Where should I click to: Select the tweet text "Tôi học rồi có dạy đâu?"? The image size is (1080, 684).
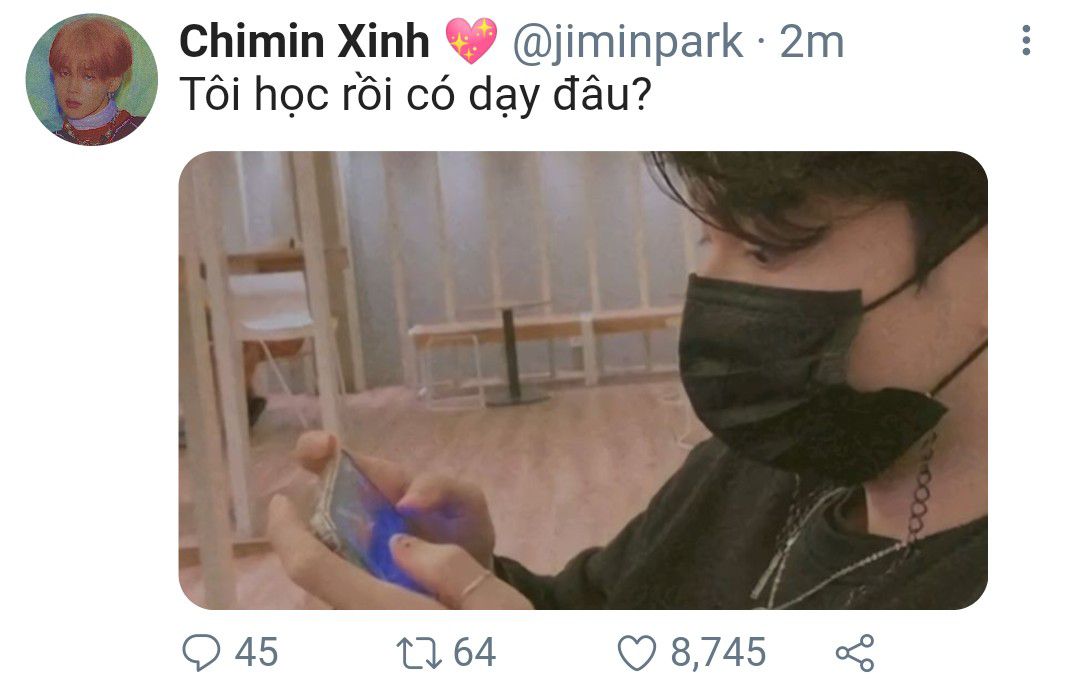tap(415, 94)
